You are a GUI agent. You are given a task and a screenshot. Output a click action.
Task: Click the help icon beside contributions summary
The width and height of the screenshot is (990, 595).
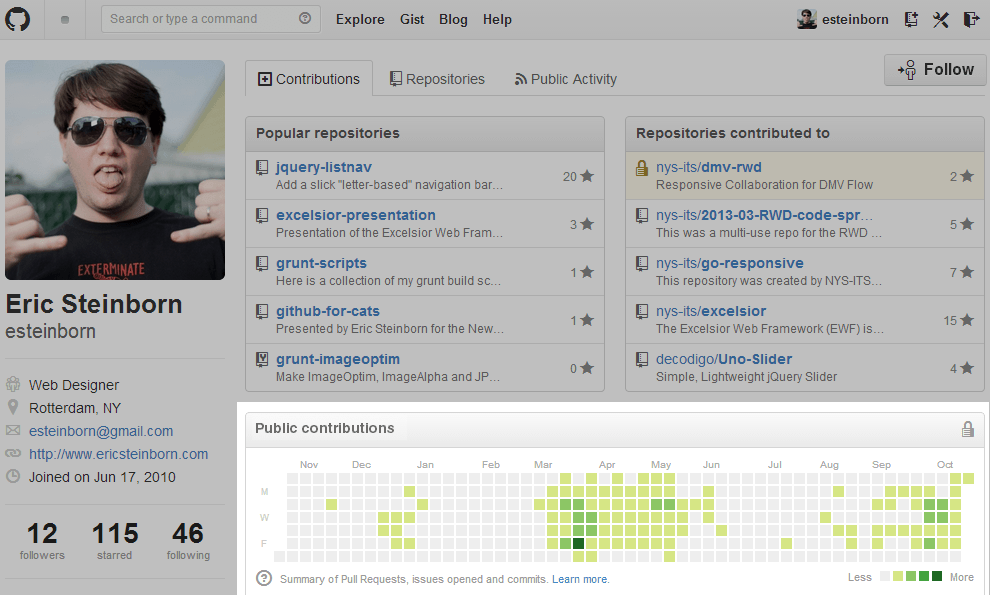click(x=264, y=578)
